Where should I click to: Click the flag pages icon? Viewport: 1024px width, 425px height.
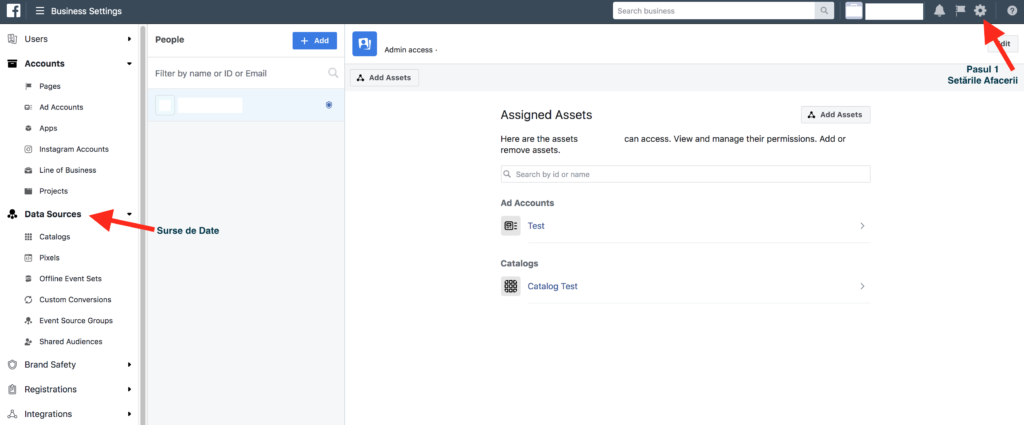[x=960, y=11]
